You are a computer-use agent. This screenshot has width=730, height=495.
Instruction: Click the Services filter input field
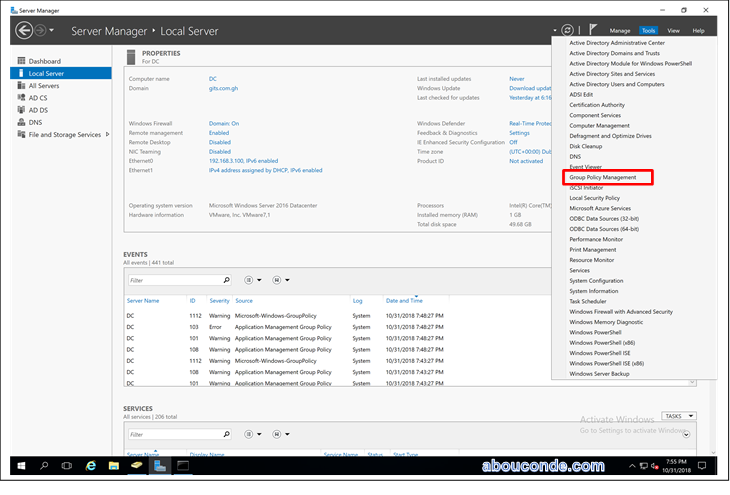[x=175, y=434]
